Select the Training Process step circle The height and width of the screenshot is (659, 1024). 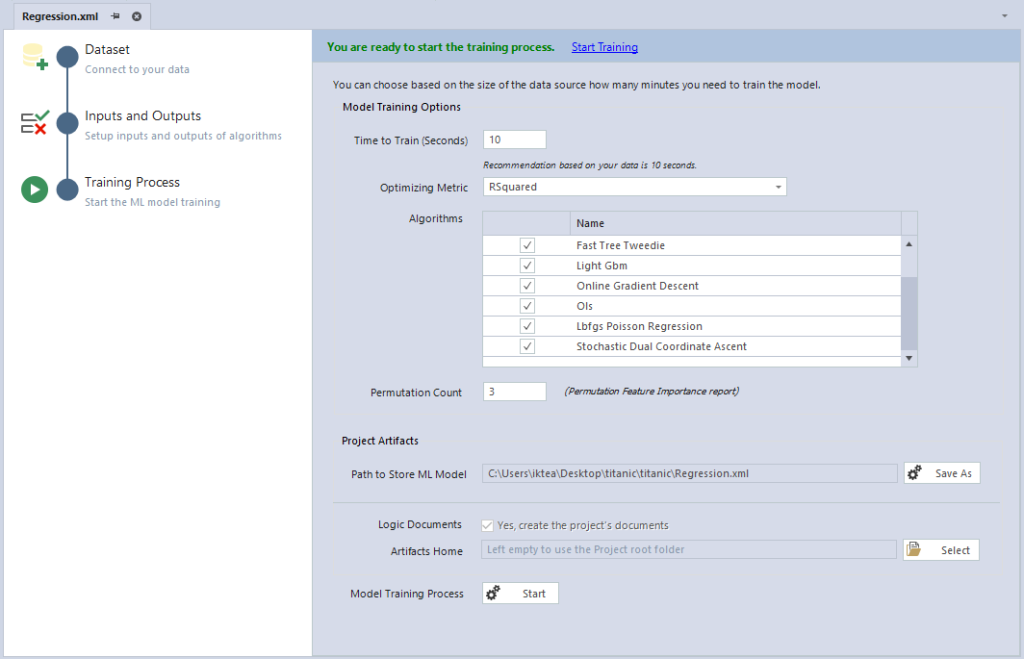click(x=67, y=189)
